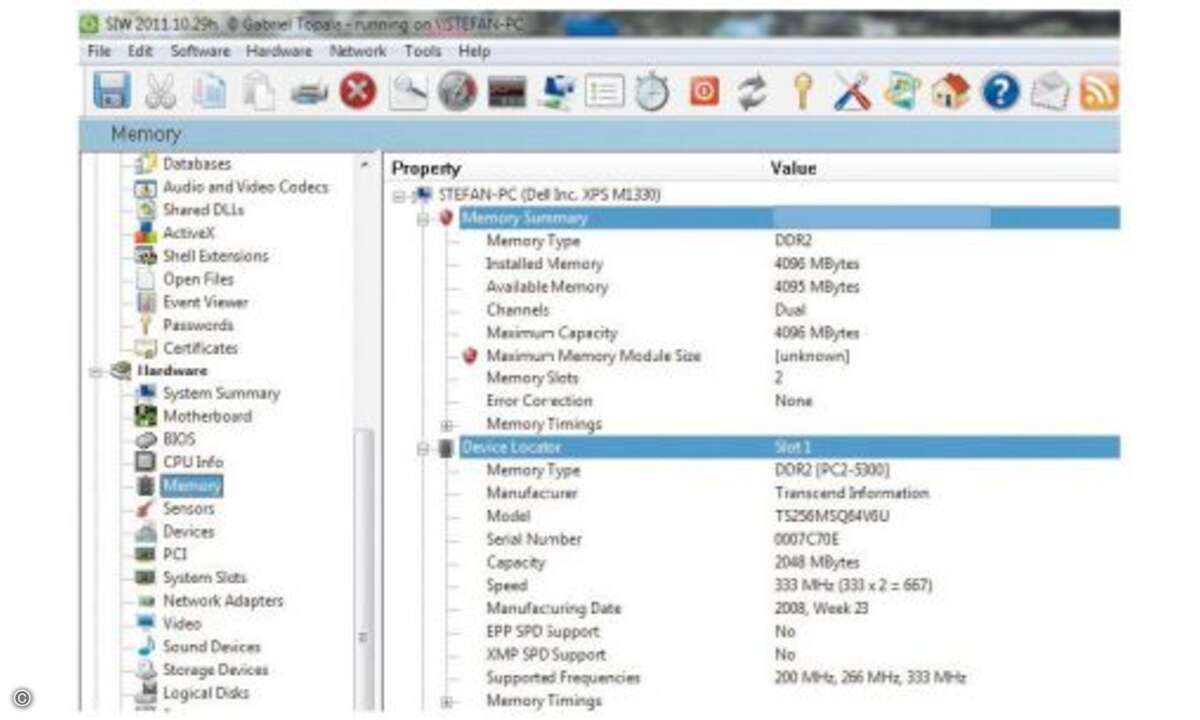Click the crossed tools toolbar icon
The width and height of the screenshot is (1200, 720).
(x=852, y=92)
